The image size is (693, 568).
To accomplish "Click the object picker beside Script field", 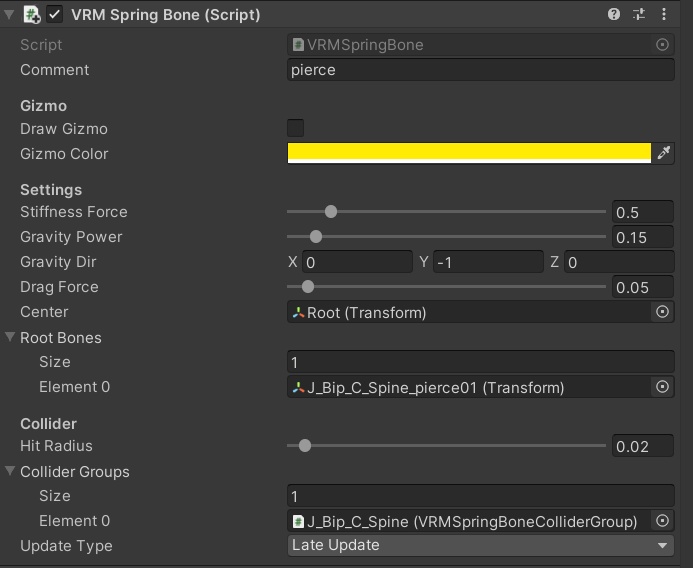I will pos(662,45).
